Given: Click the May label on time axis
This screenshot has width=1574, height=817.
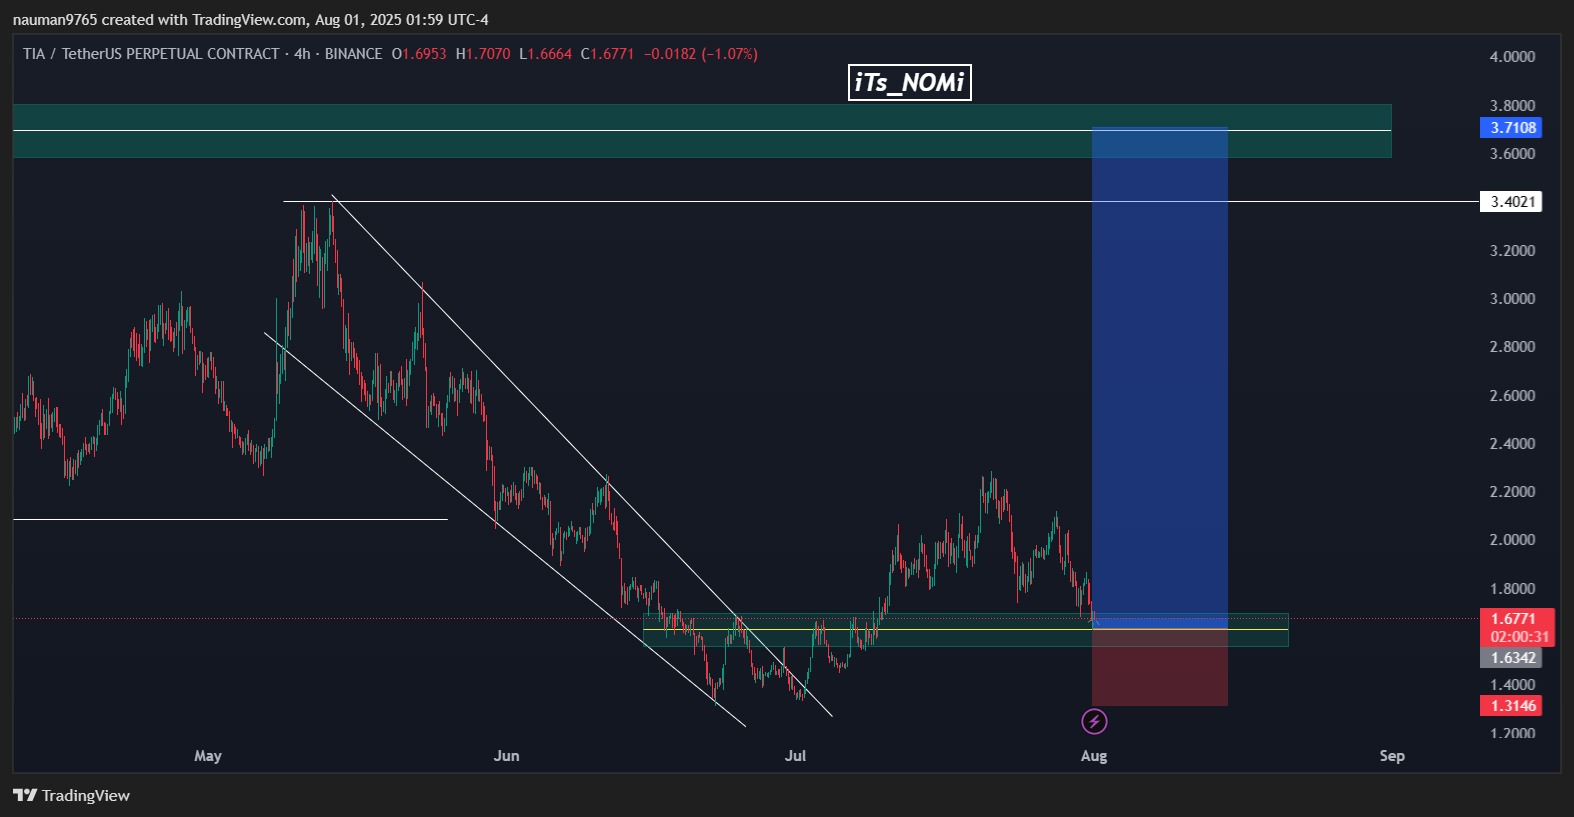Looking at the screenshot, I should coord(208,756).
